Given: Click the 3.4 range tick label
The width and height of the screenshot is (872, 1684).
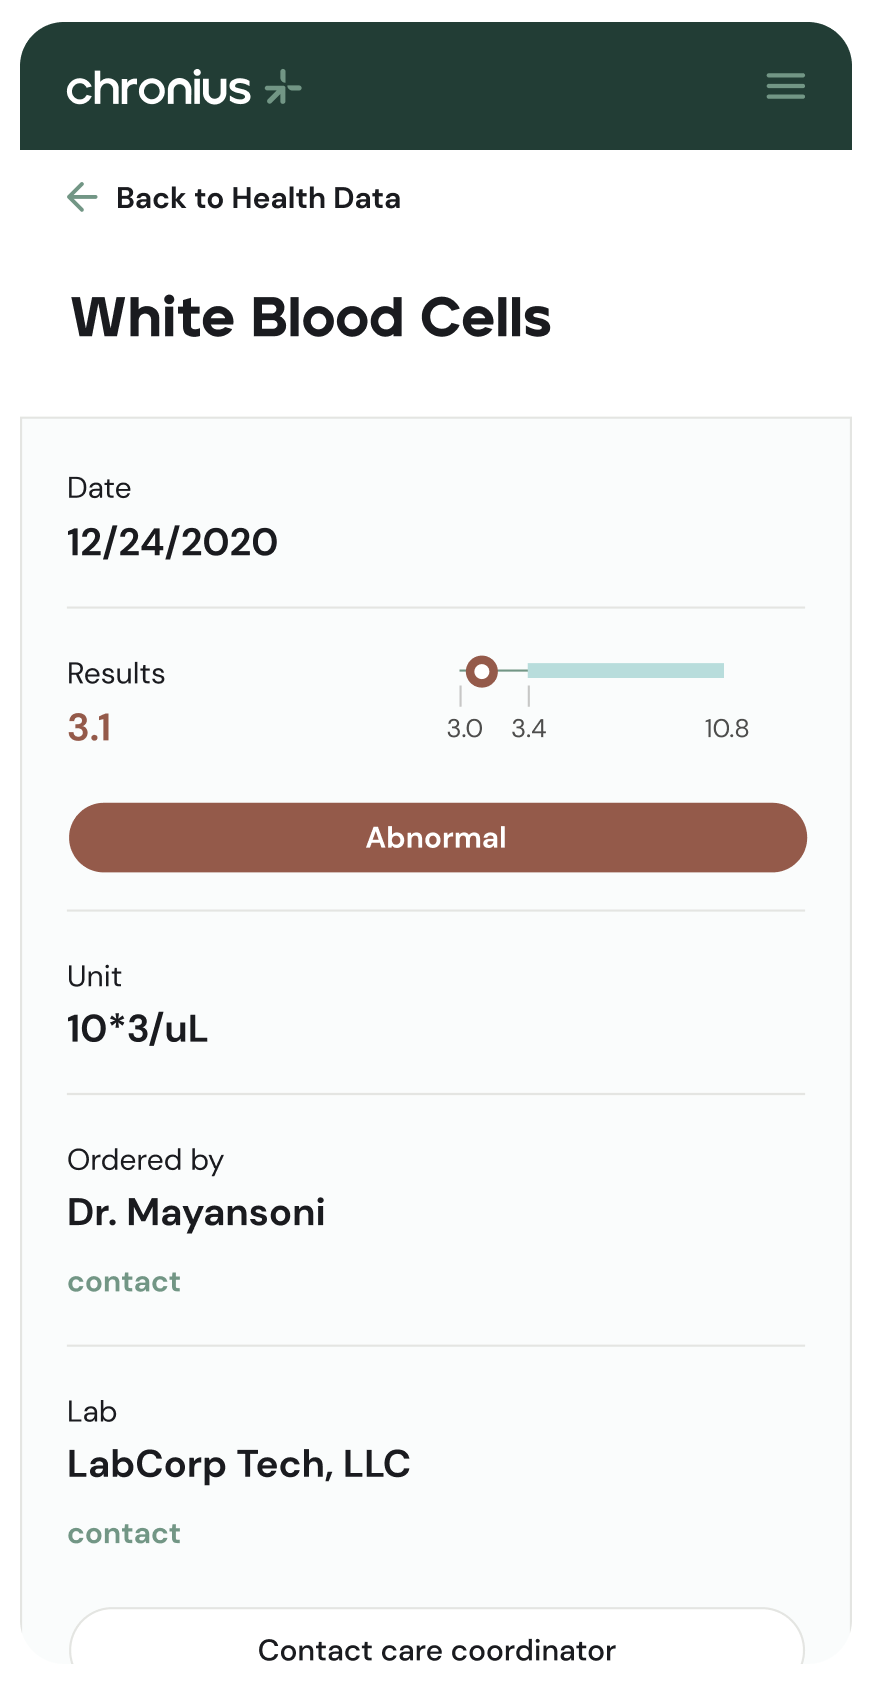Looking at the screenshot, I should coord(529,729).
